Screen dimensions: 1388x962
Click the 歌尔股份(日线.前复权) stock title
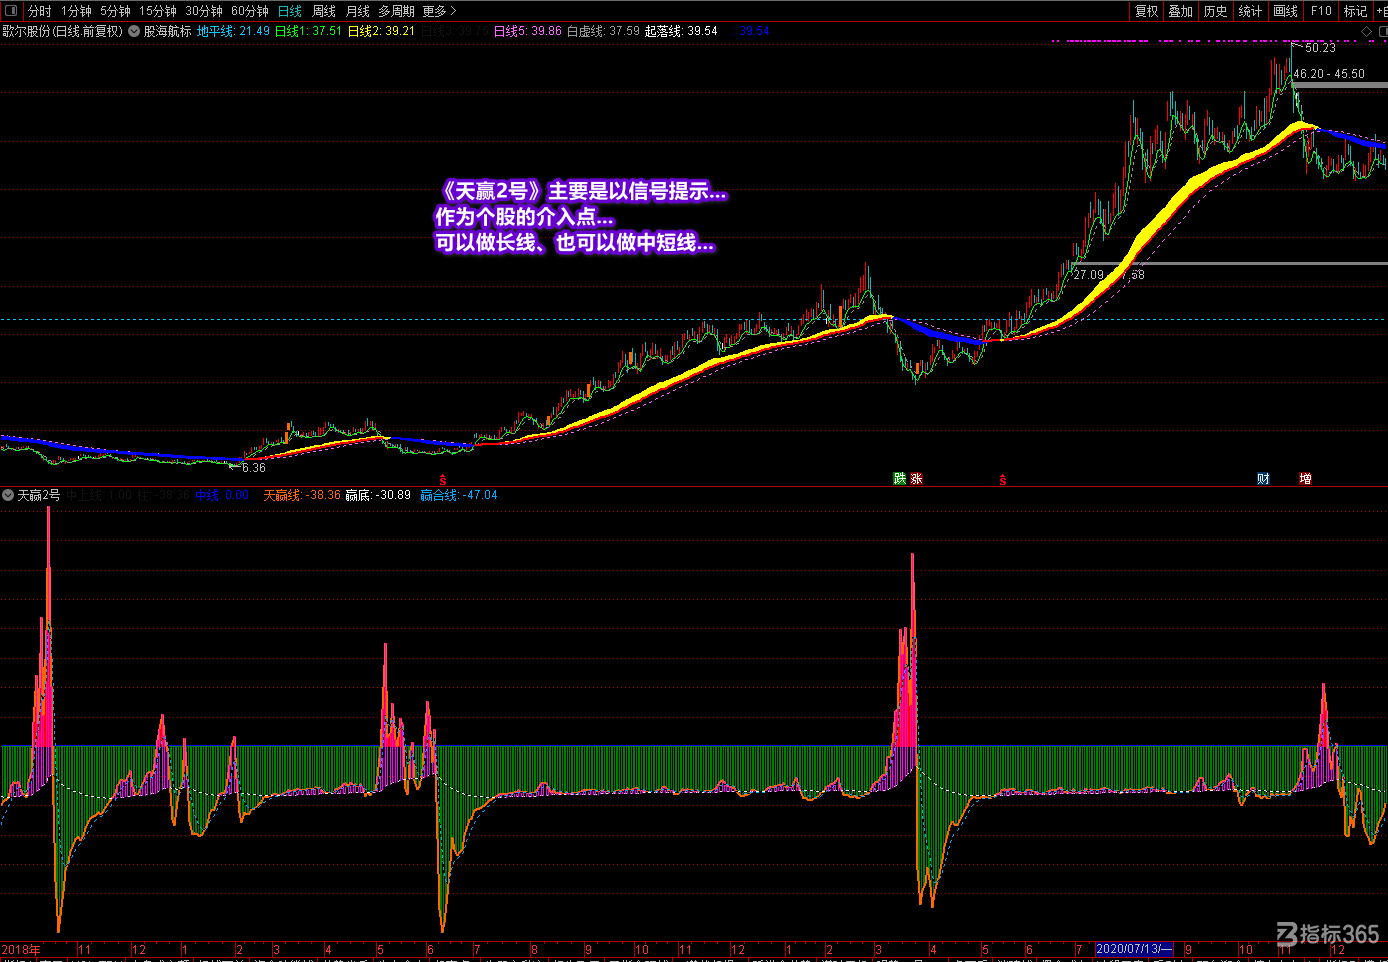[62, 31]
